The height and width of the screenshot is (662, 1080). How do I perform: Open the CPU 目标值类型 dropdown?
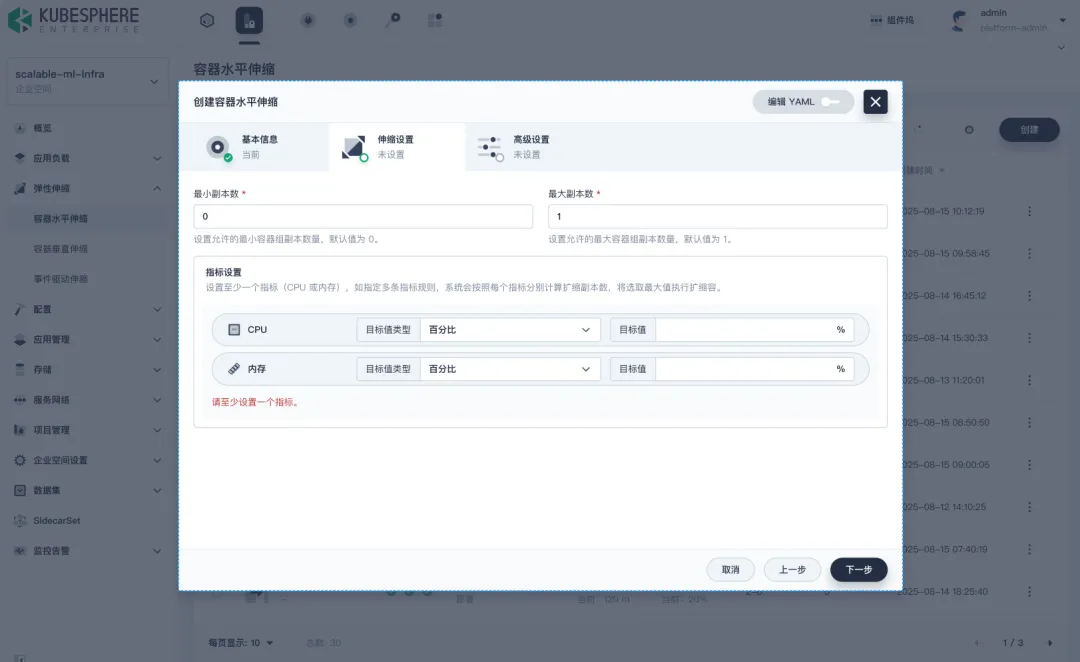pyautogui.click(x=509, y=330)
